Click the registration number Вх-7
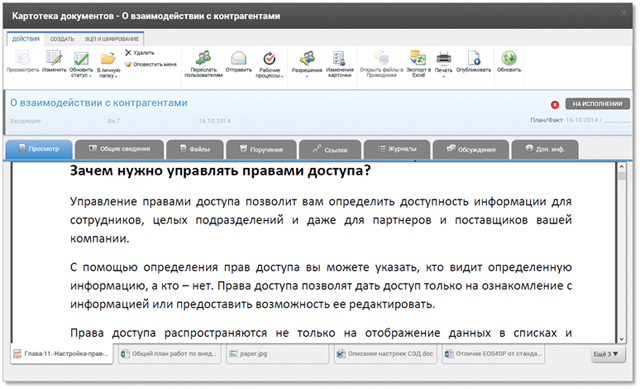640x389 pixels. (113, 121)
